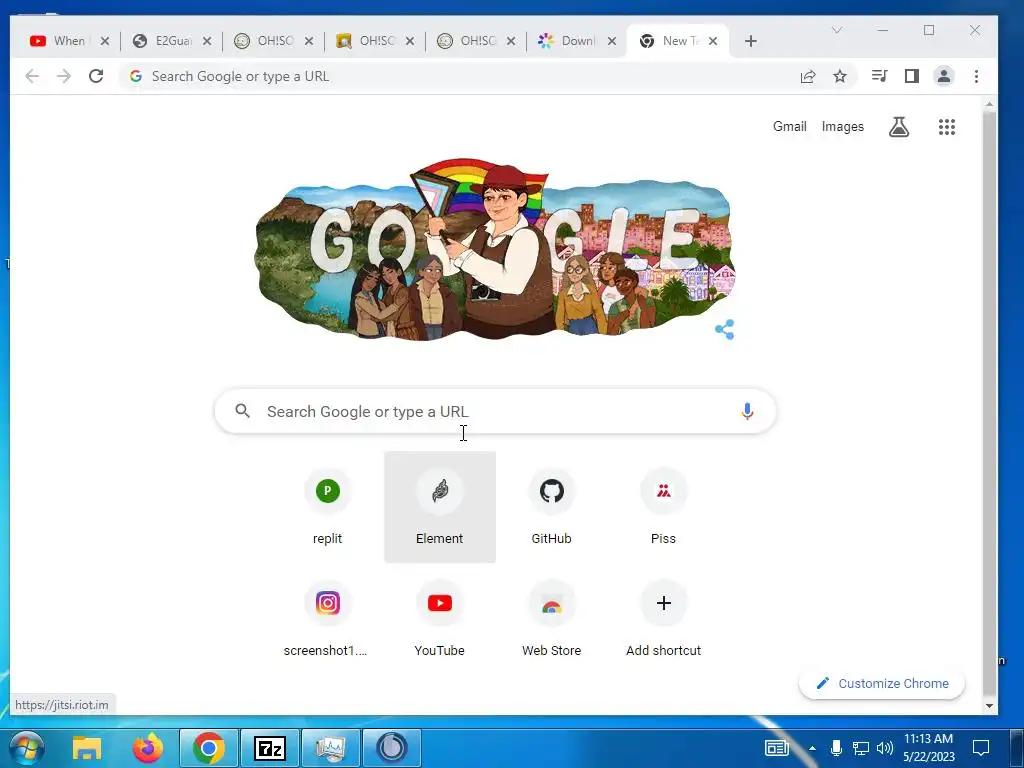Screen dimensions: 1024x768
Task: Click the doodle share icon
Action: tap(724, 329)
